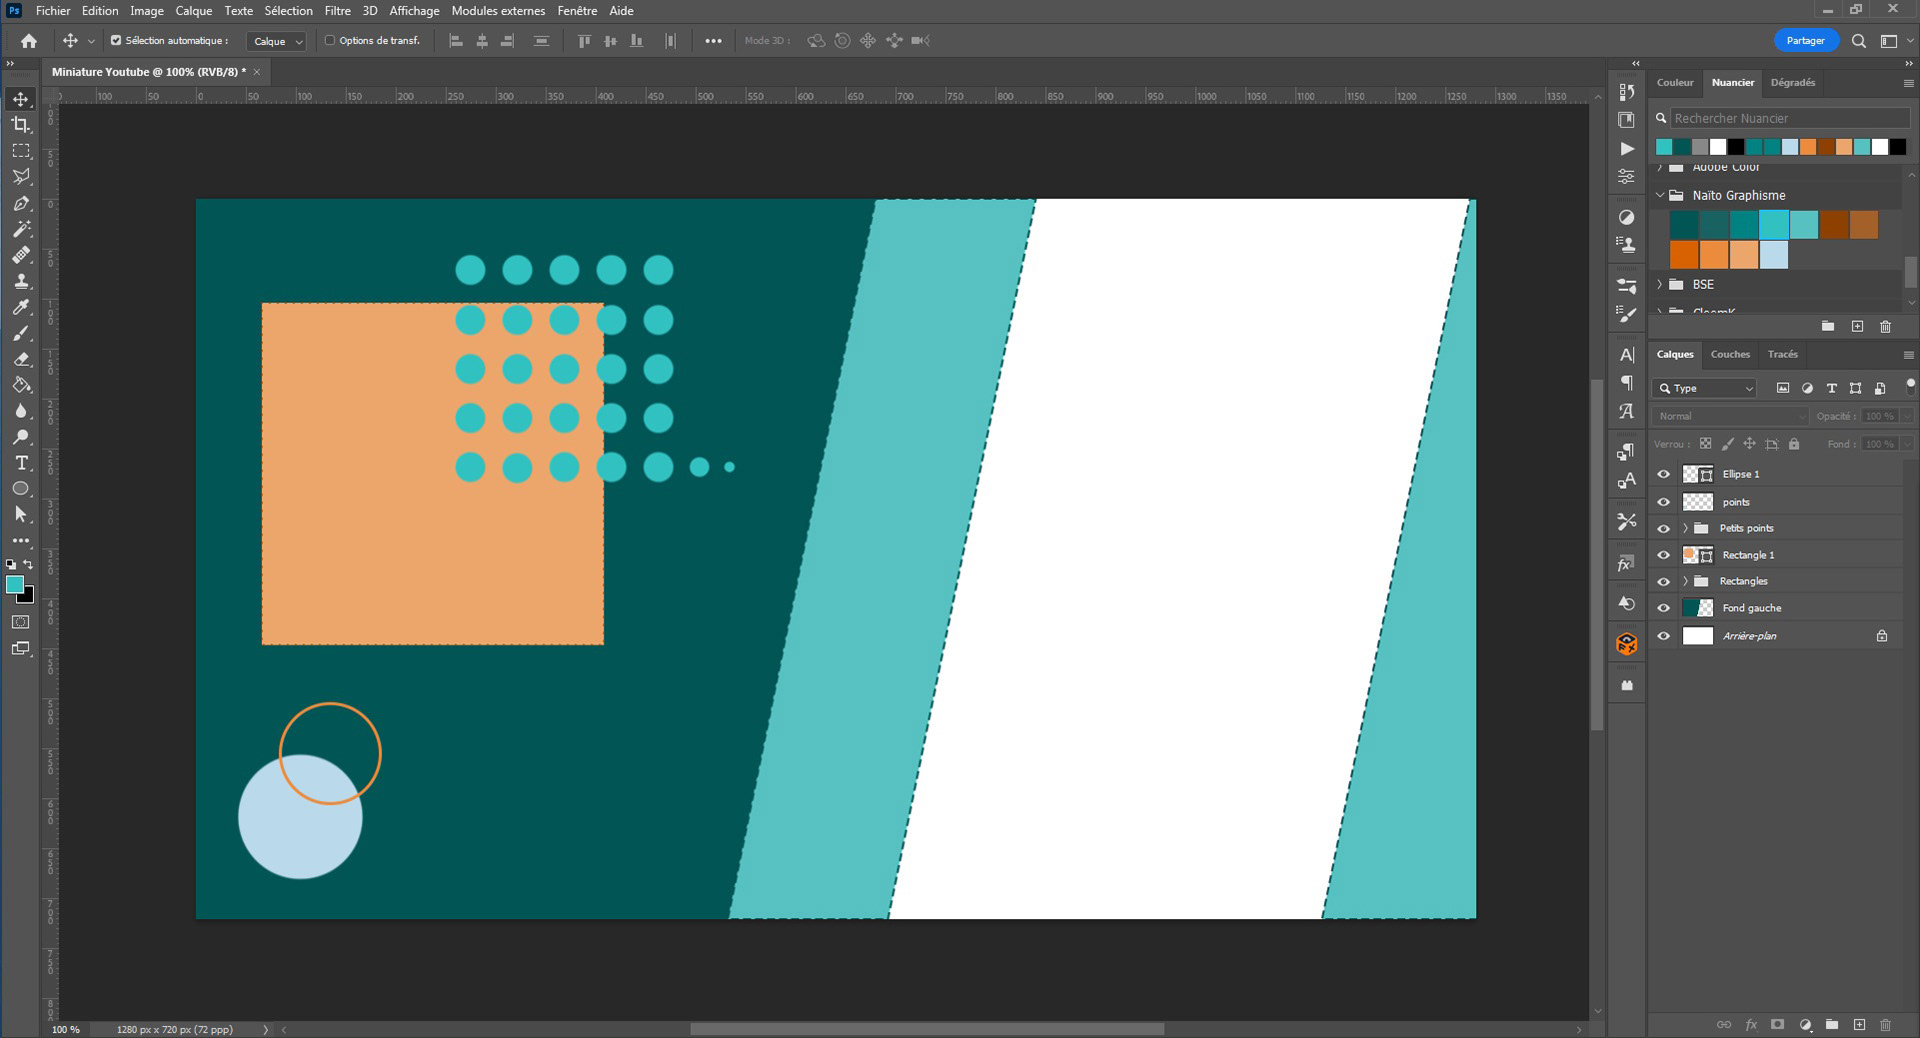Select the Fond gauche layer name
The height and width of the screenshot is (1038, 1920).
(1751, 608)
